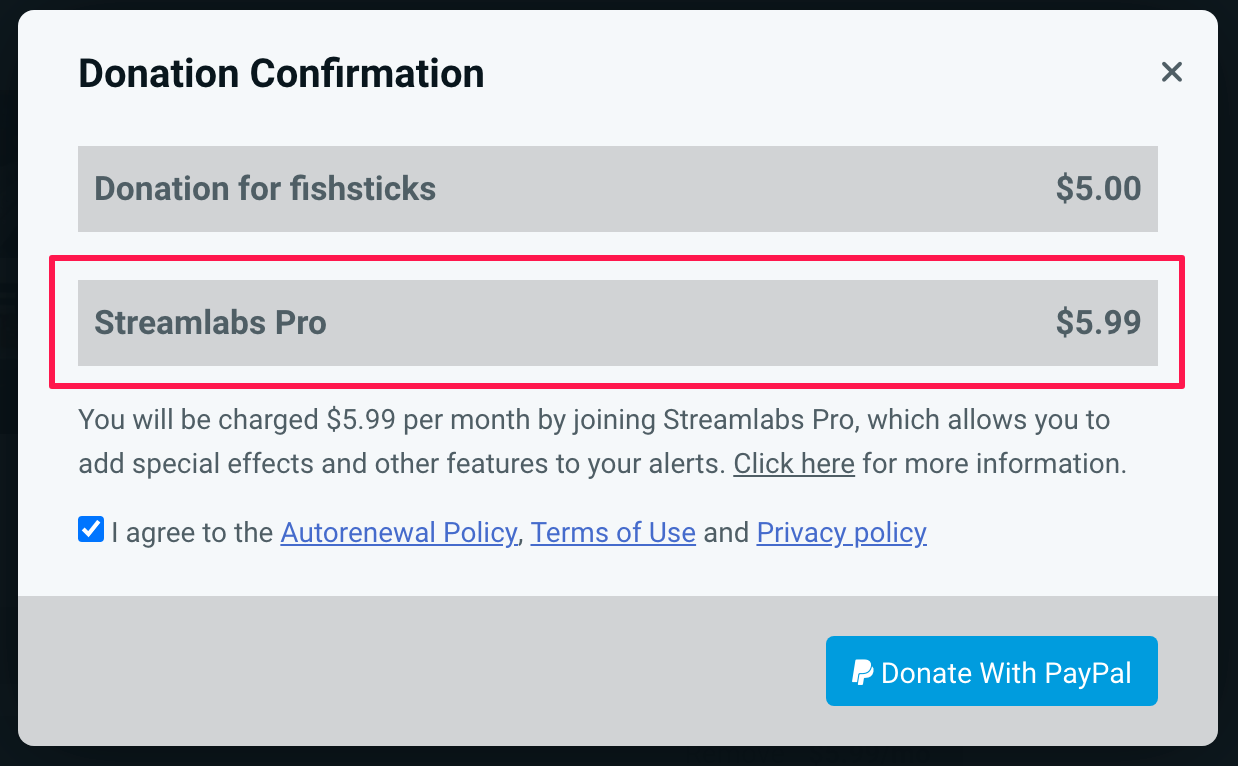The width and height of the screenshot is (1238, 766).
Task: Click the PayPal logo icon
Action: (x=861, y=672)
